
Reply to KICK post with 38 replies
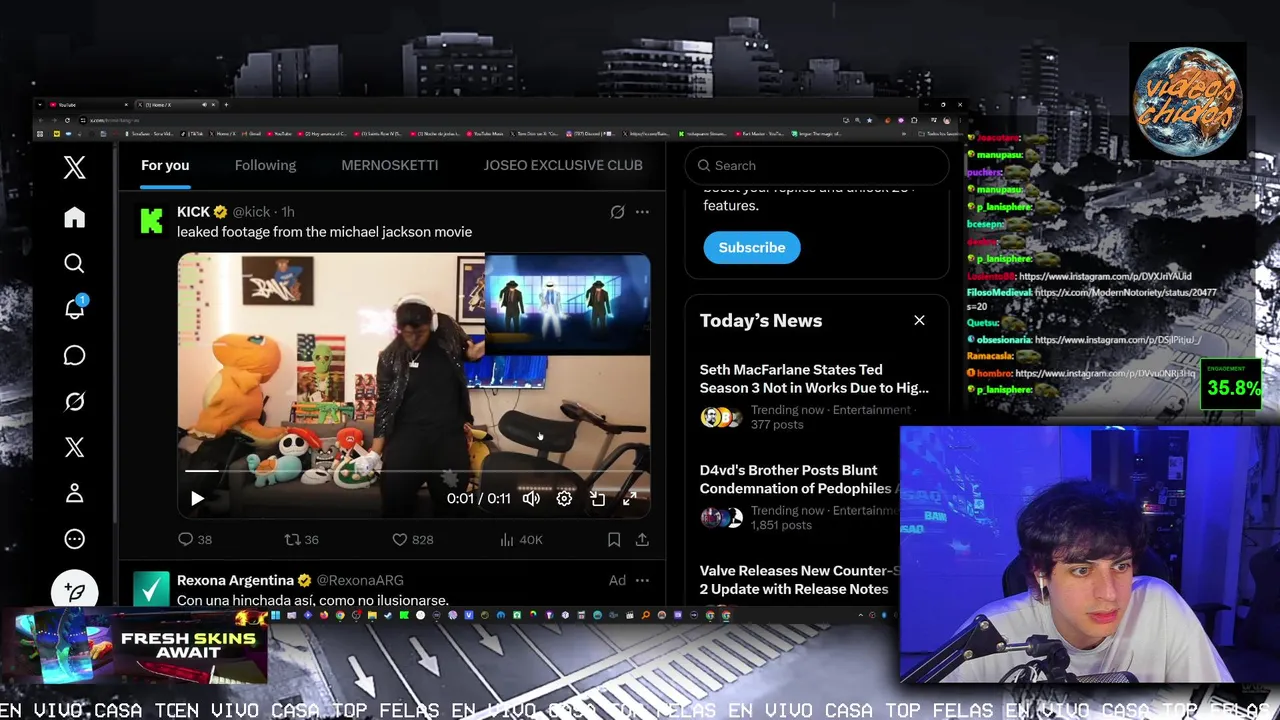[x=194, y=539]
